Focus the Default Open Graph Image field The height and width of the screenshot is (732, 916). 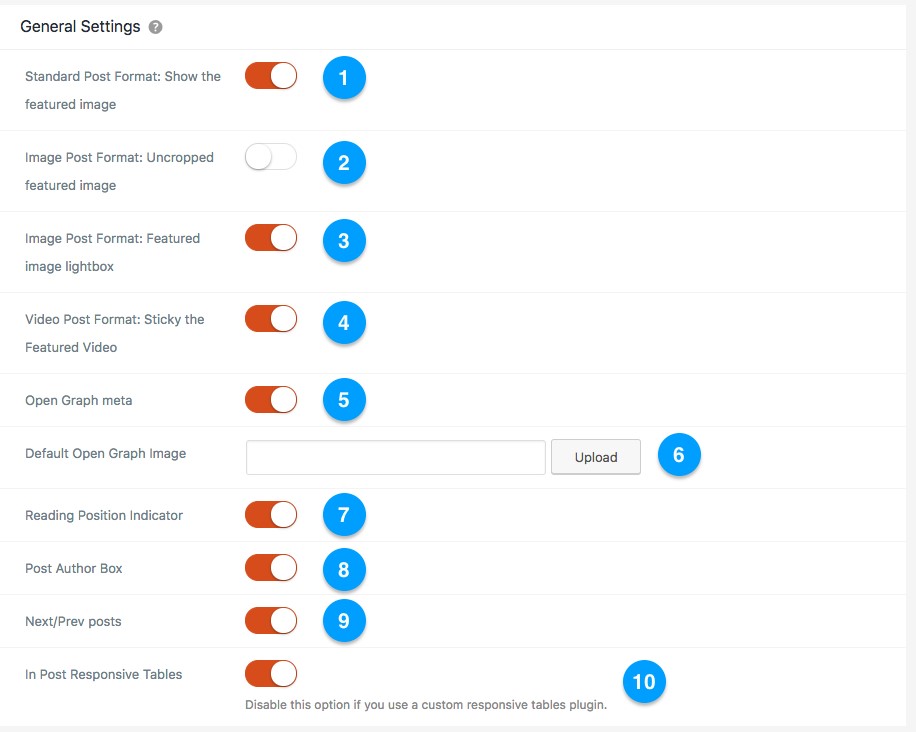tap(395, 457)
